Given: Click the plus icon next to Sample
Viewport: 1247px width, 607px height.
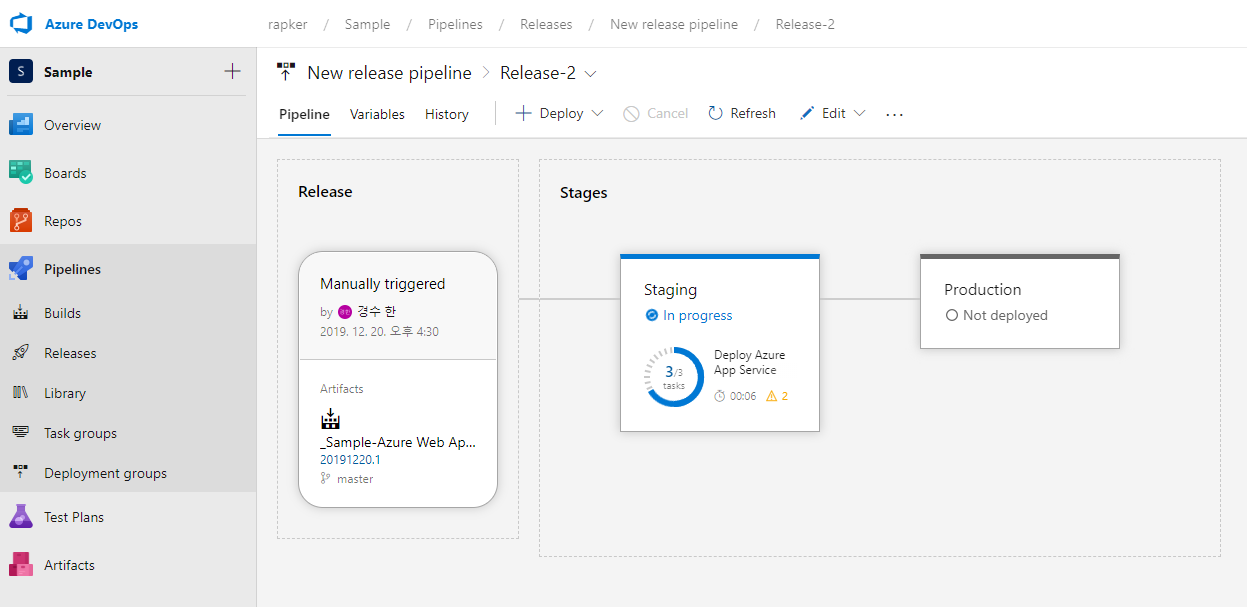Looking at the screenshot, I should click(232, 71).
